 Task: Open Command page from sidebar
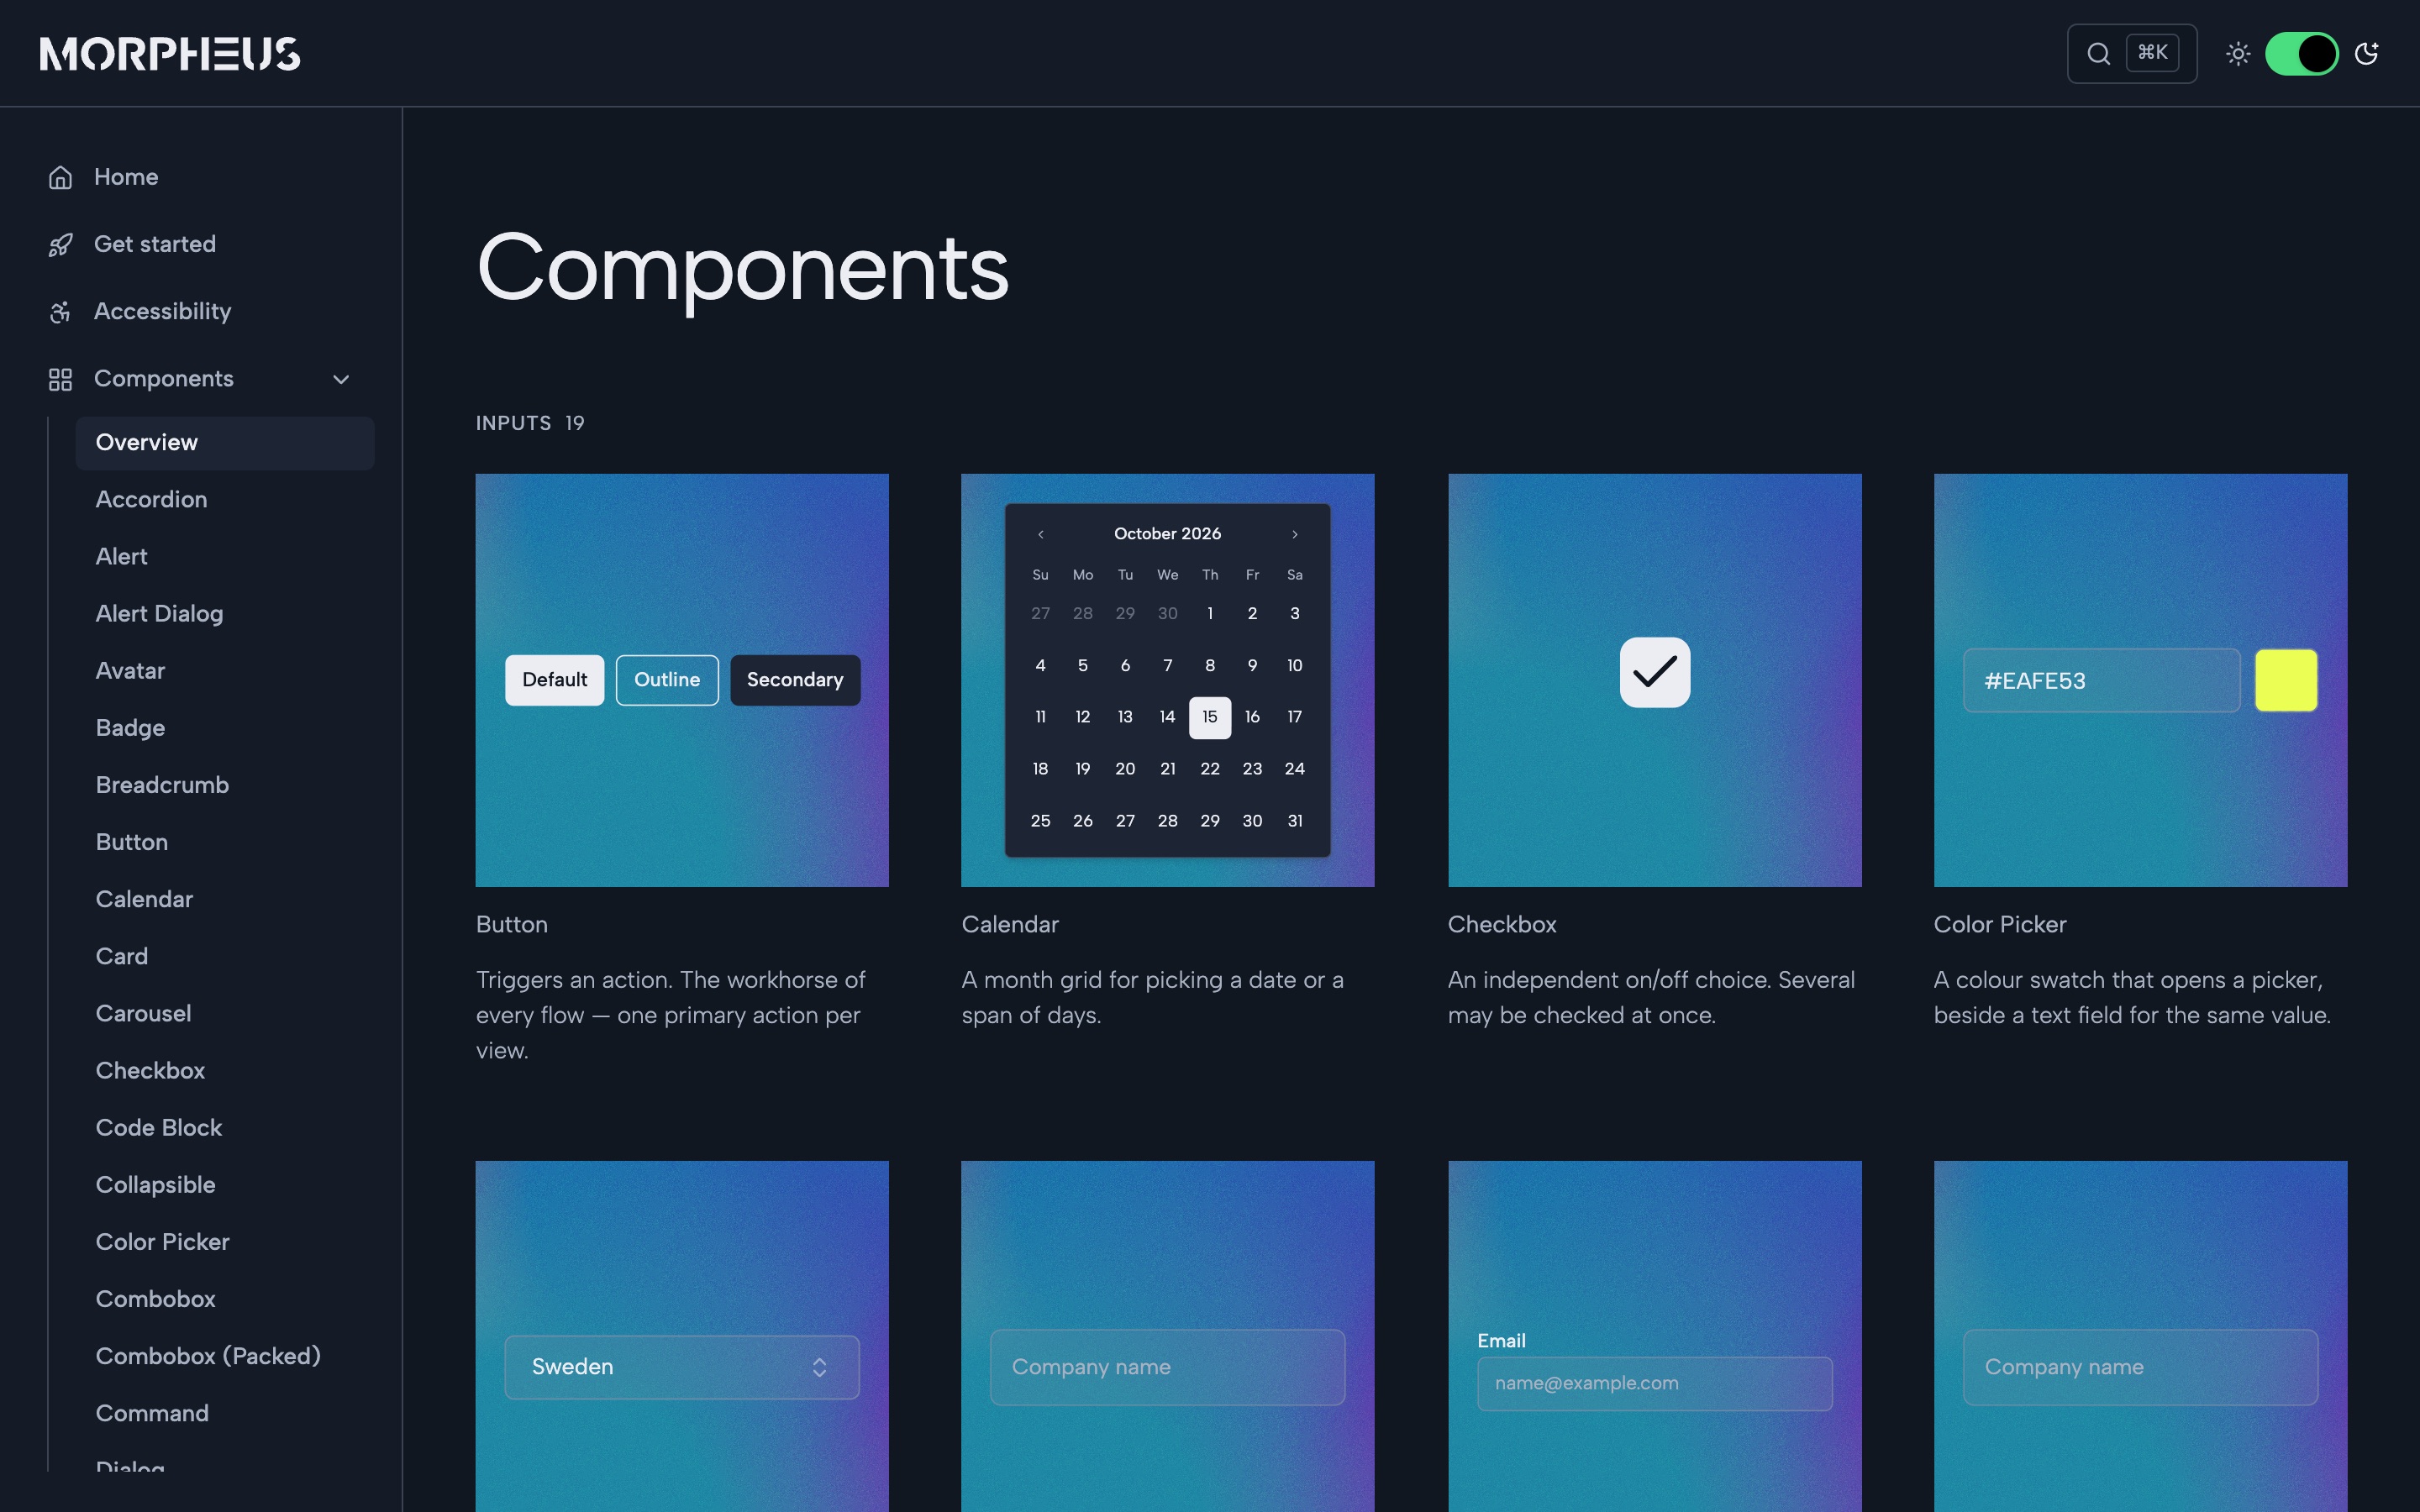point(152,1413)
